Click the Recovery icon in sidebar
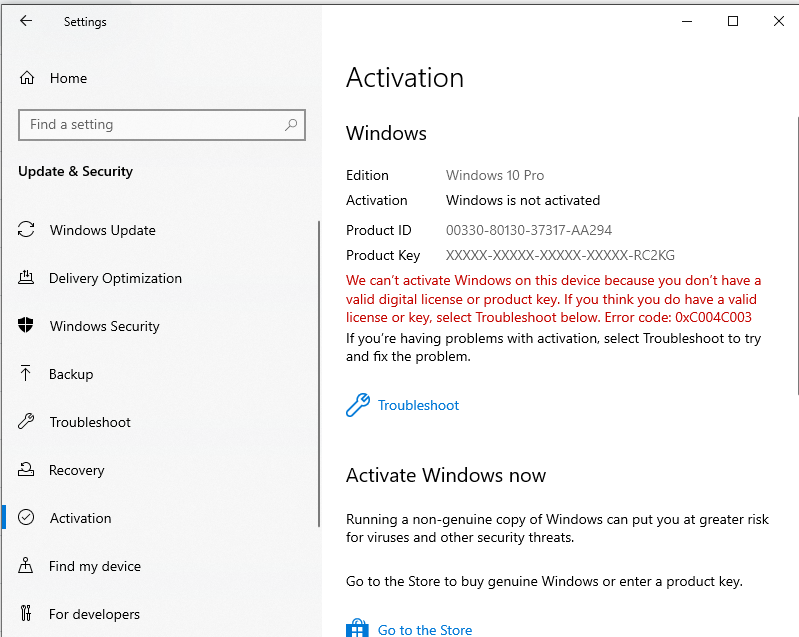 tap(26, 469)
